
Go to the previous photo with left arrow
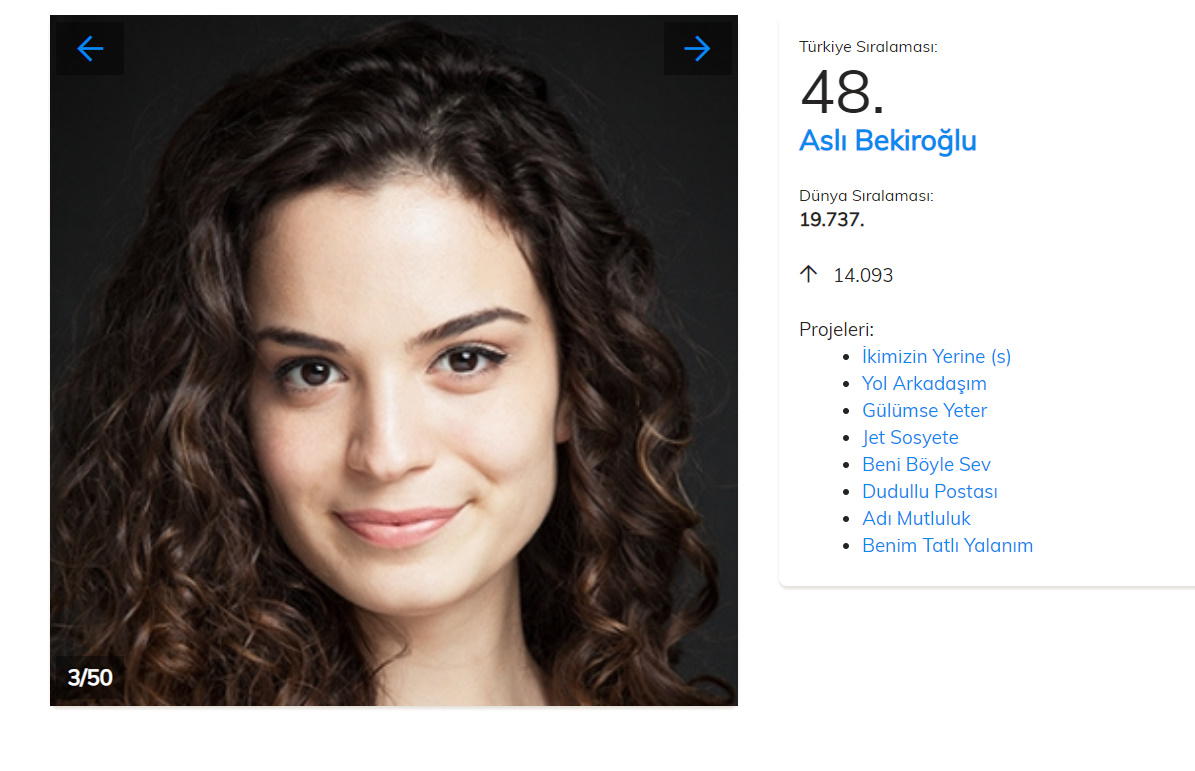coord(90,48)
